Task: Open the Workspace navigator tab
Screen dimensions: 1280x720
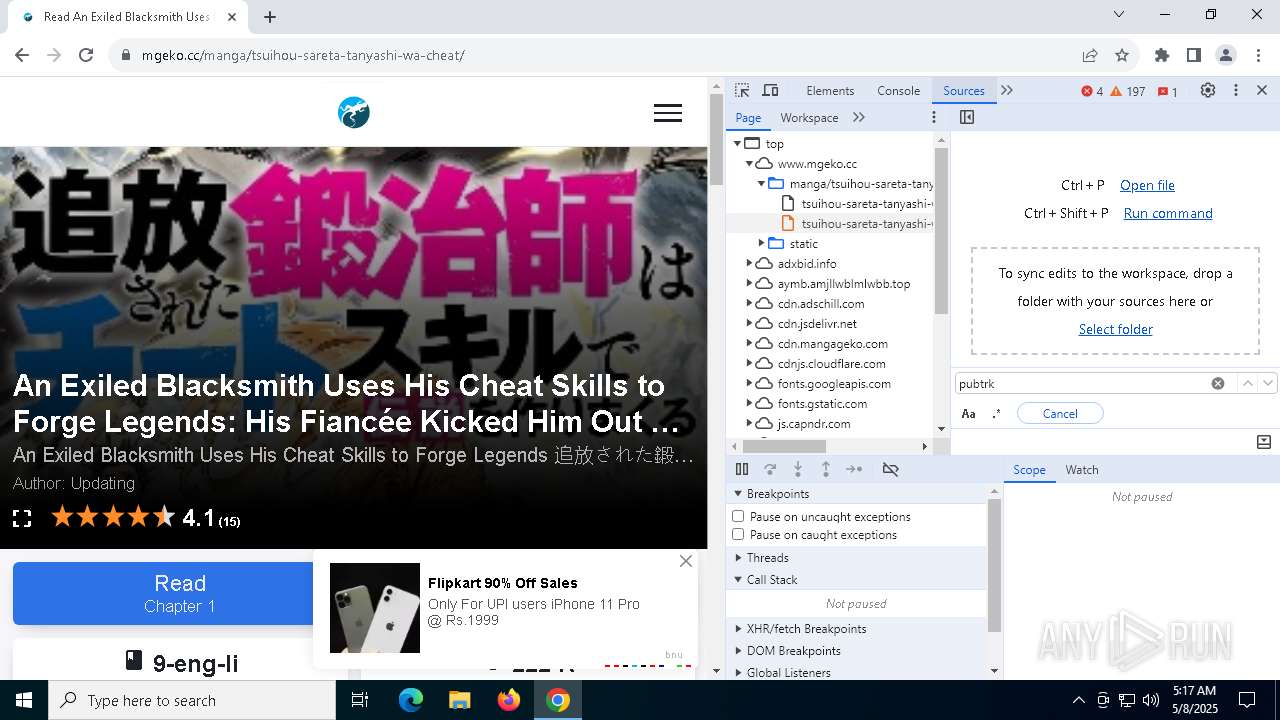Action: [809, 117]
